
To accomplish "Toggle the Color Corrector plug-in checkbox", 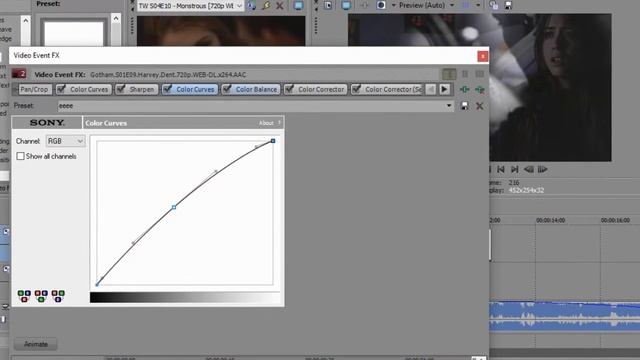I will [289, 89].
